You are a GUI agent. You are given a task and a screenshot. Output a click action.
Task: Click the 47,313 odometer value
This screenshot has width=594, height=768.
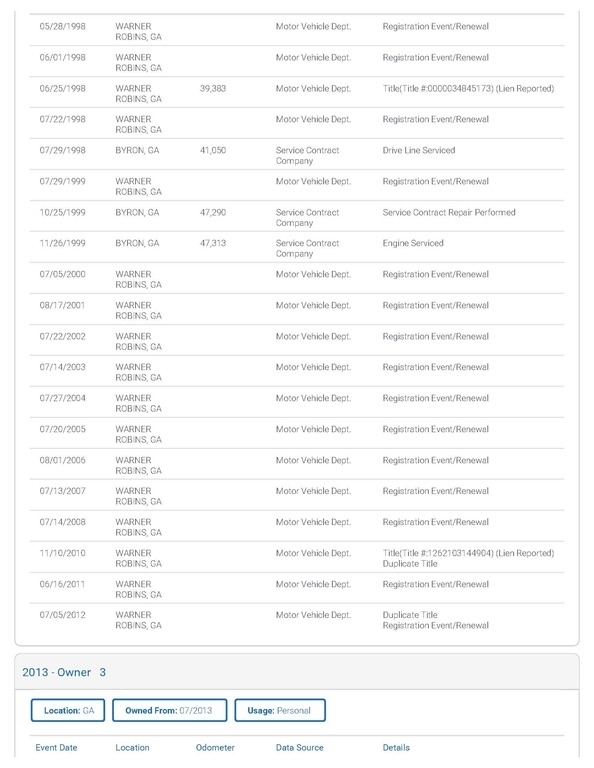pos(213,243)
